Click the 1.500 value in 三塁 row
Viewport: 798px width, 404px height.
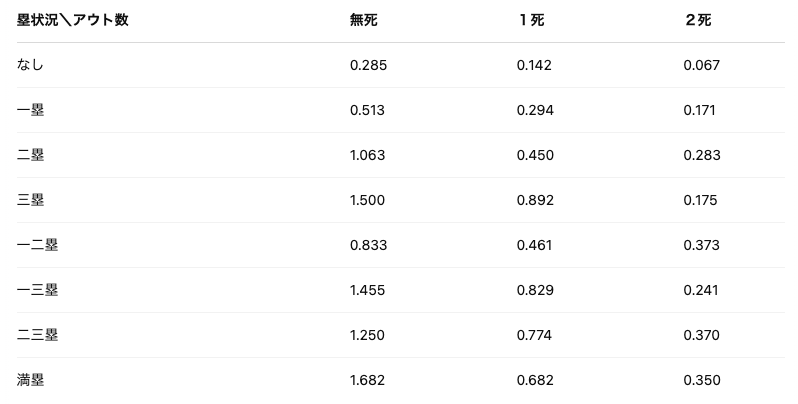pyautogui.click(x=367, y=200)
